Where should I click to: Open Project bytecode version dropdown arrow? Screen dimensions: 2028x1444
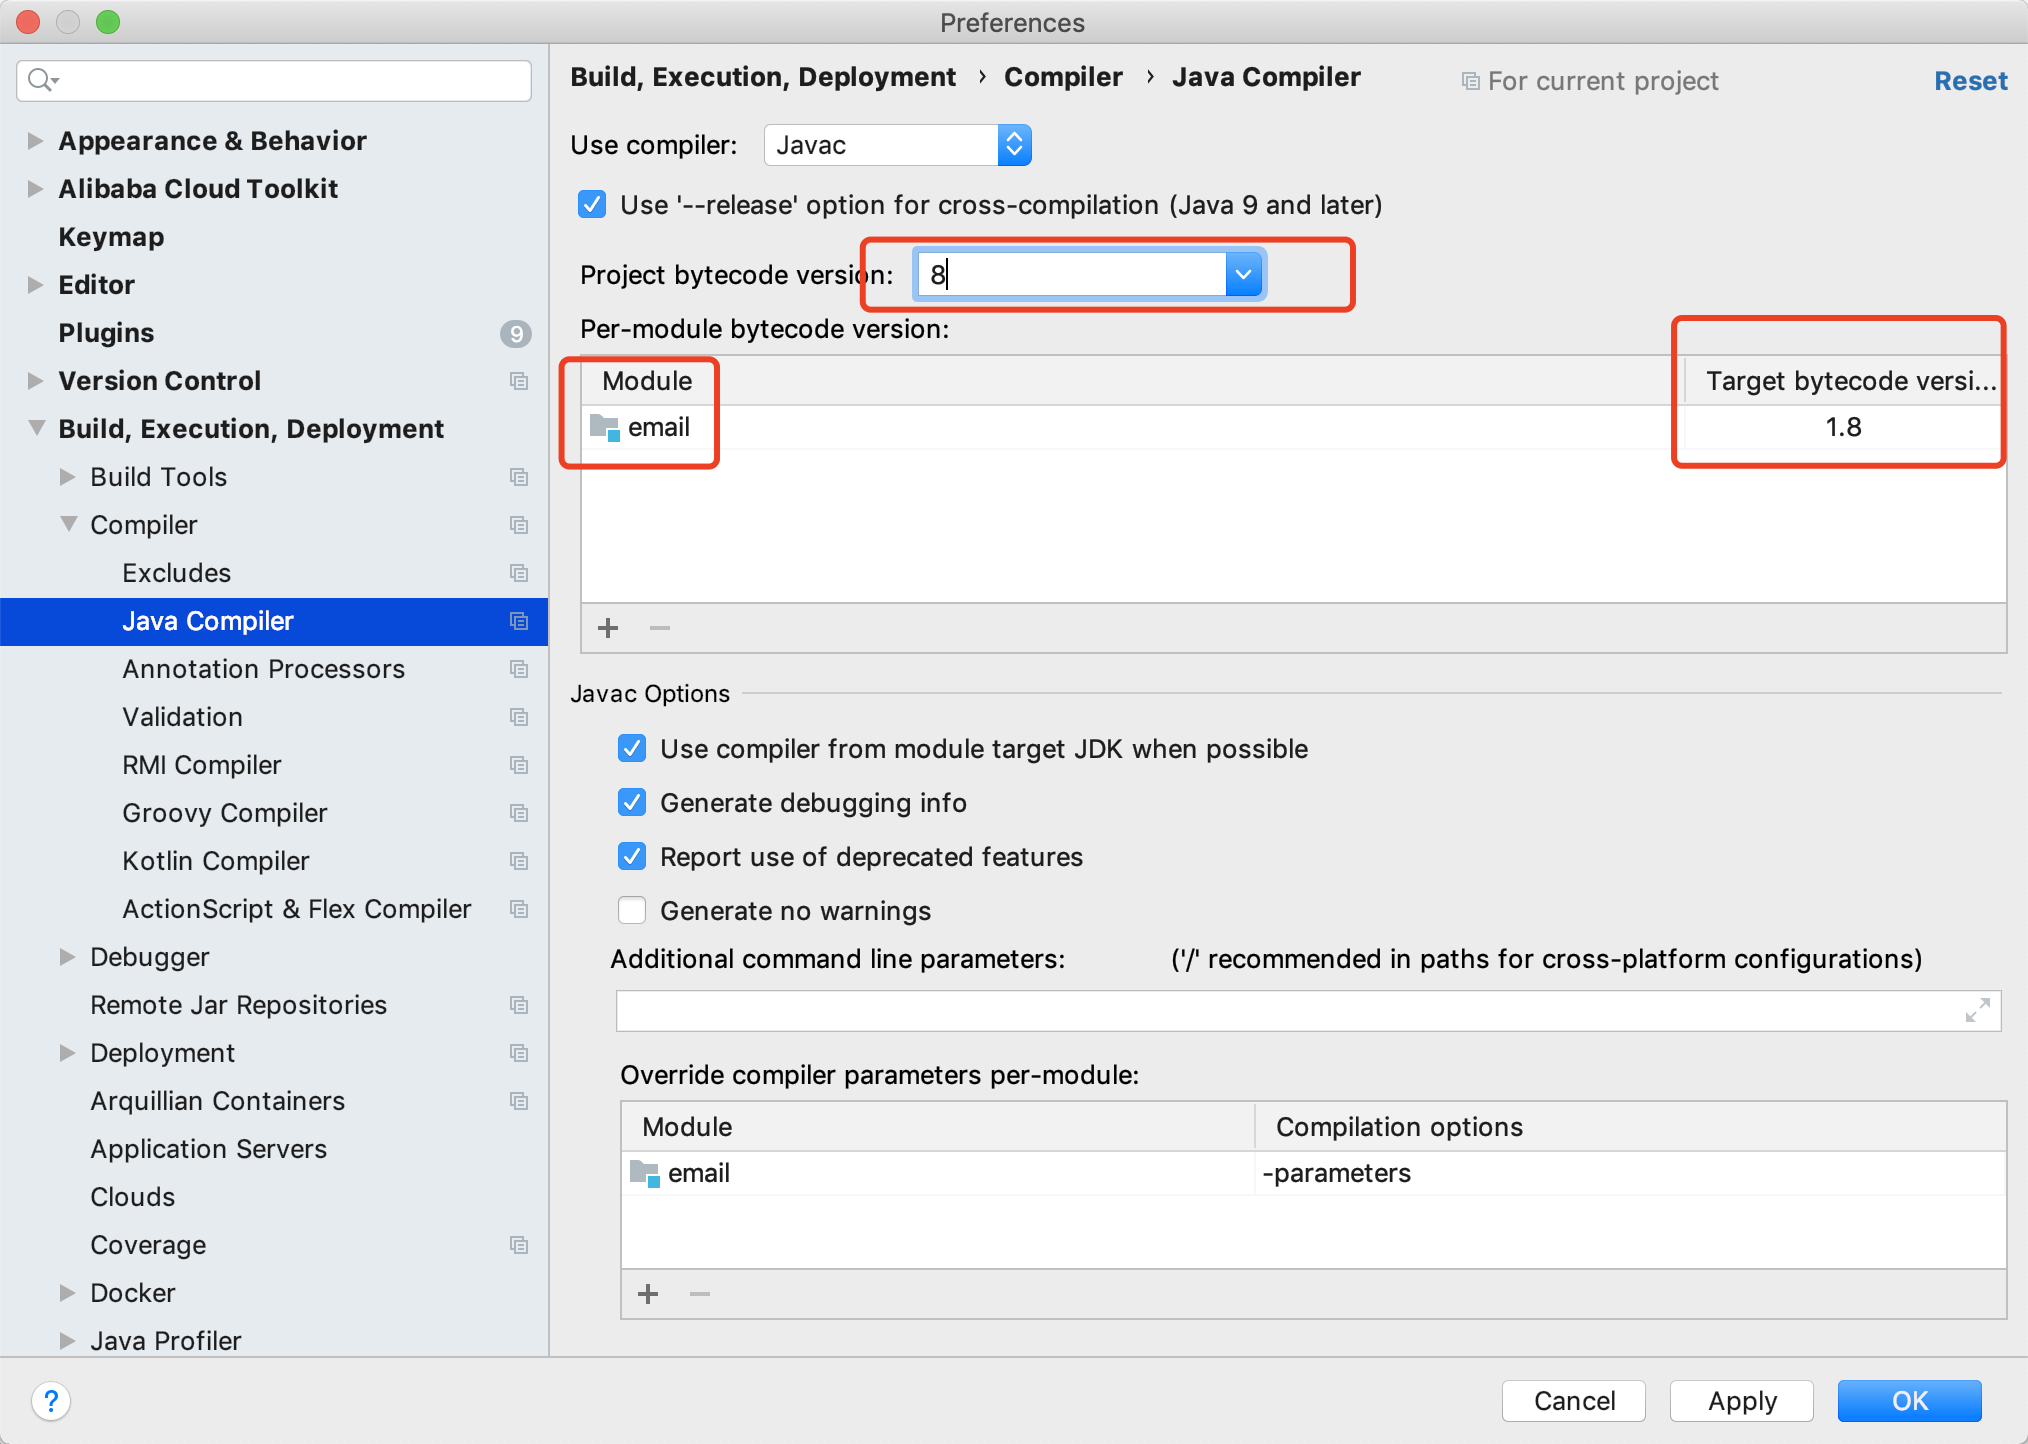click(x=1243, y=274)
